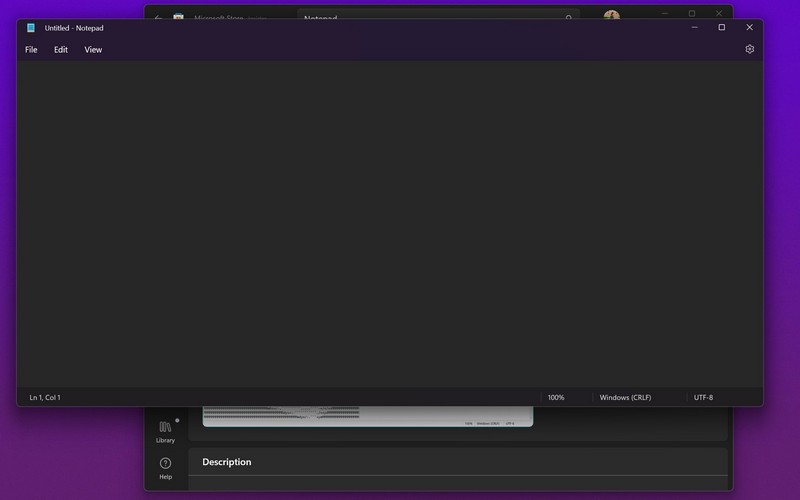Open the Library icon in Microsoft Store
Viewport: 800px width, 500px height.
(165, 431)
